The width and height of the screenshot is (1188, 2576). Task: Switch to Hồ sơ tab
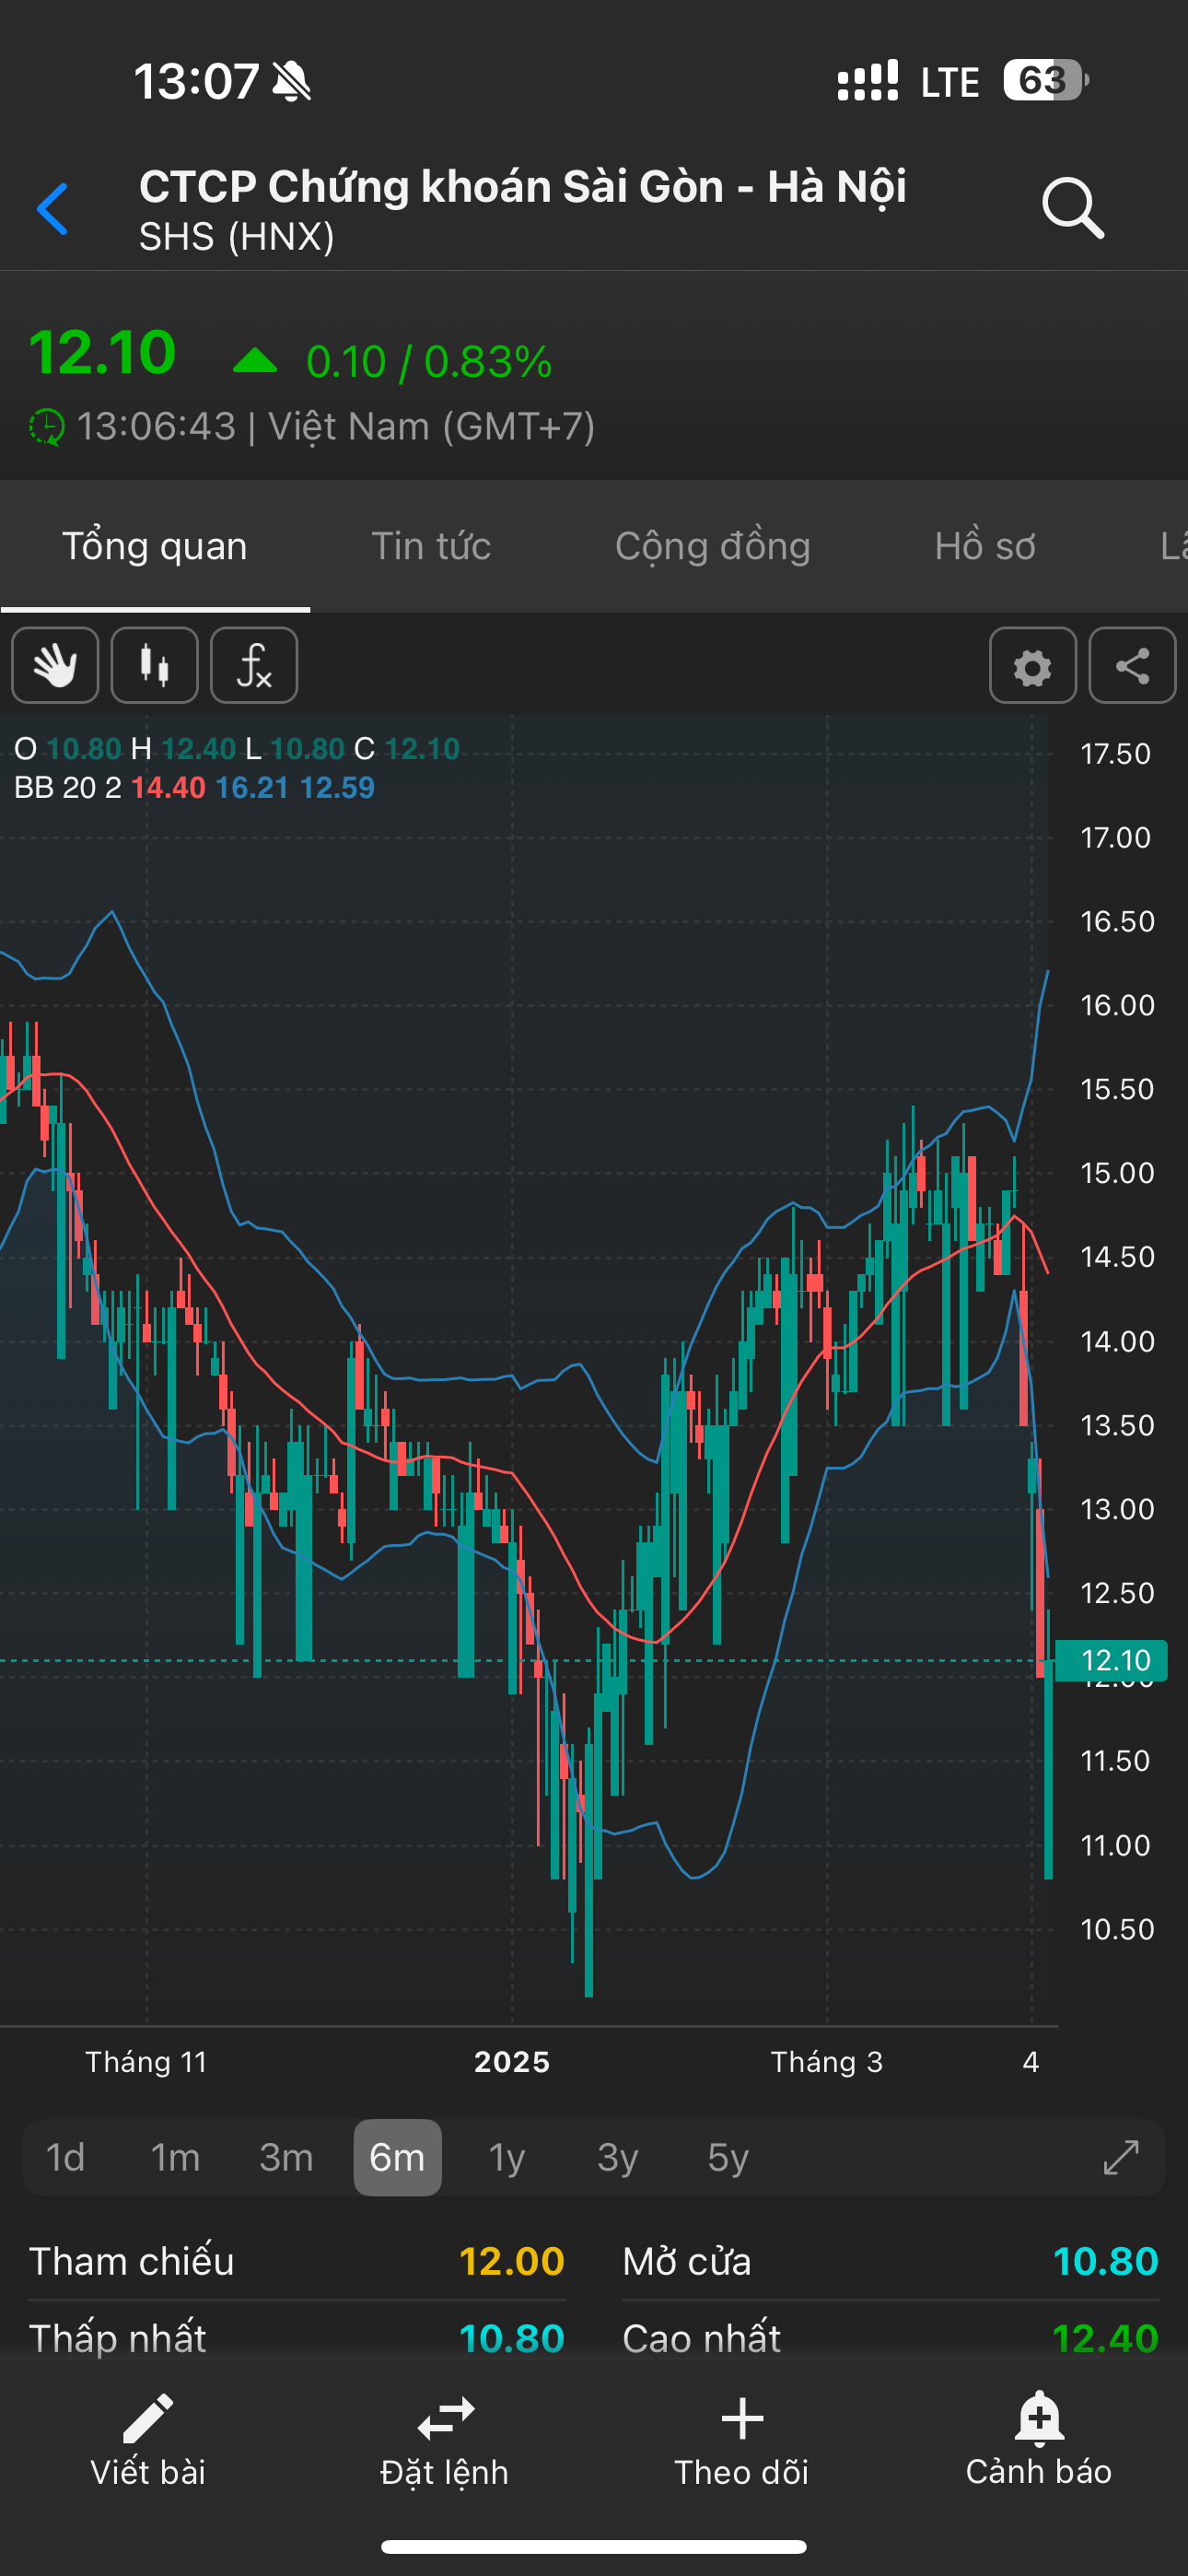coord(985,547)
